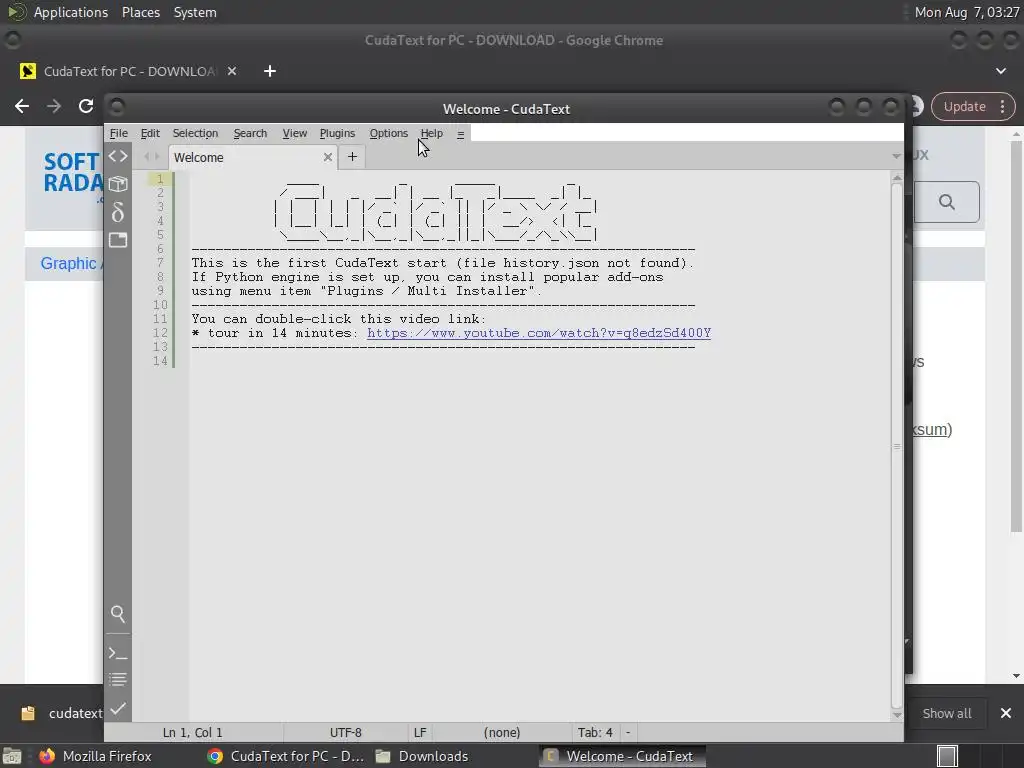
Task: Click the CudaText editor vertical scrollbar
Action: coord(897,446)
